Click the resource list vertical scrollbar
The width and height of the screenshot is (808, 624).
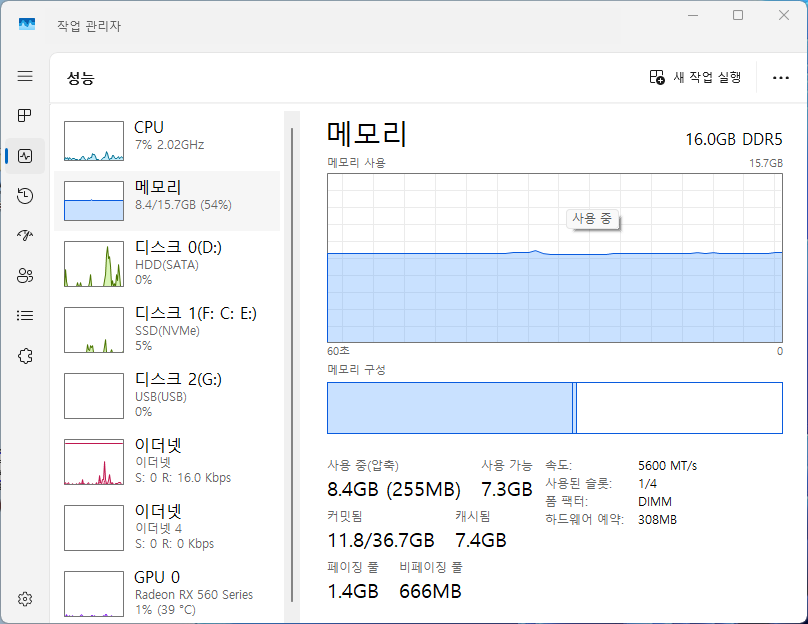pos(292,365)
